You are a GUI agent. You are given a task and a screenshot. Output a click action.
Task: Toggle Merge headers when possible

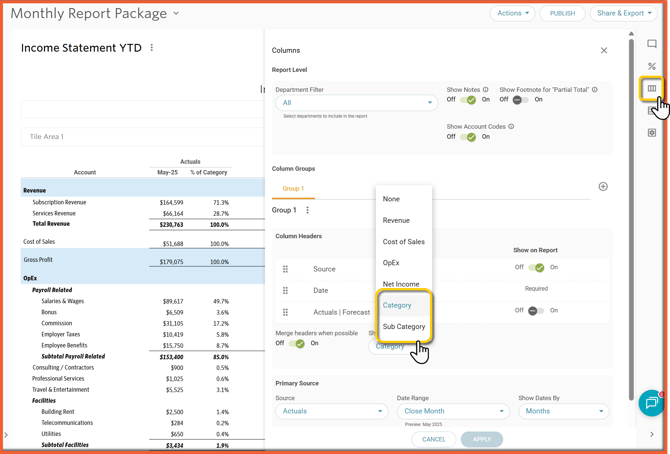pos(297,343)
